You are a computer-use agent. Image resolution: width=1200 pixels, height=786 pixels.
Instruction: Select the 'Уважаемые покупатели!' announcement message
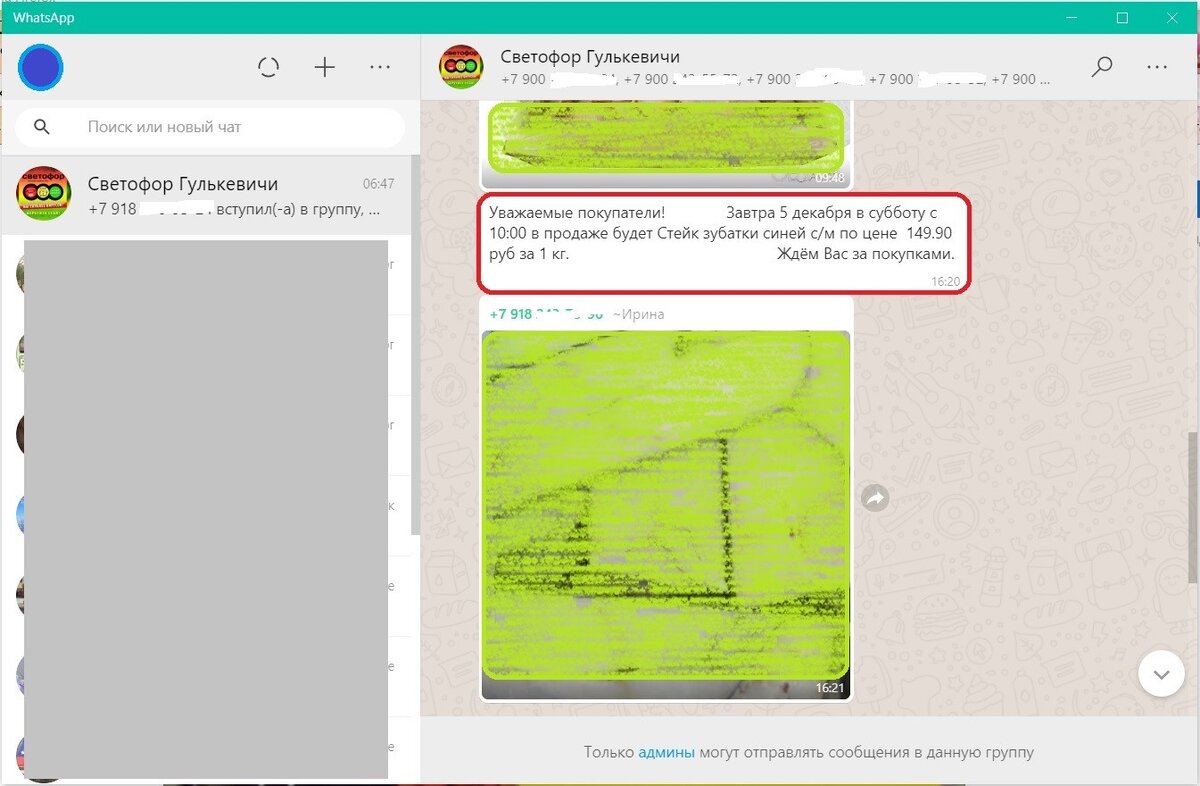724,244
